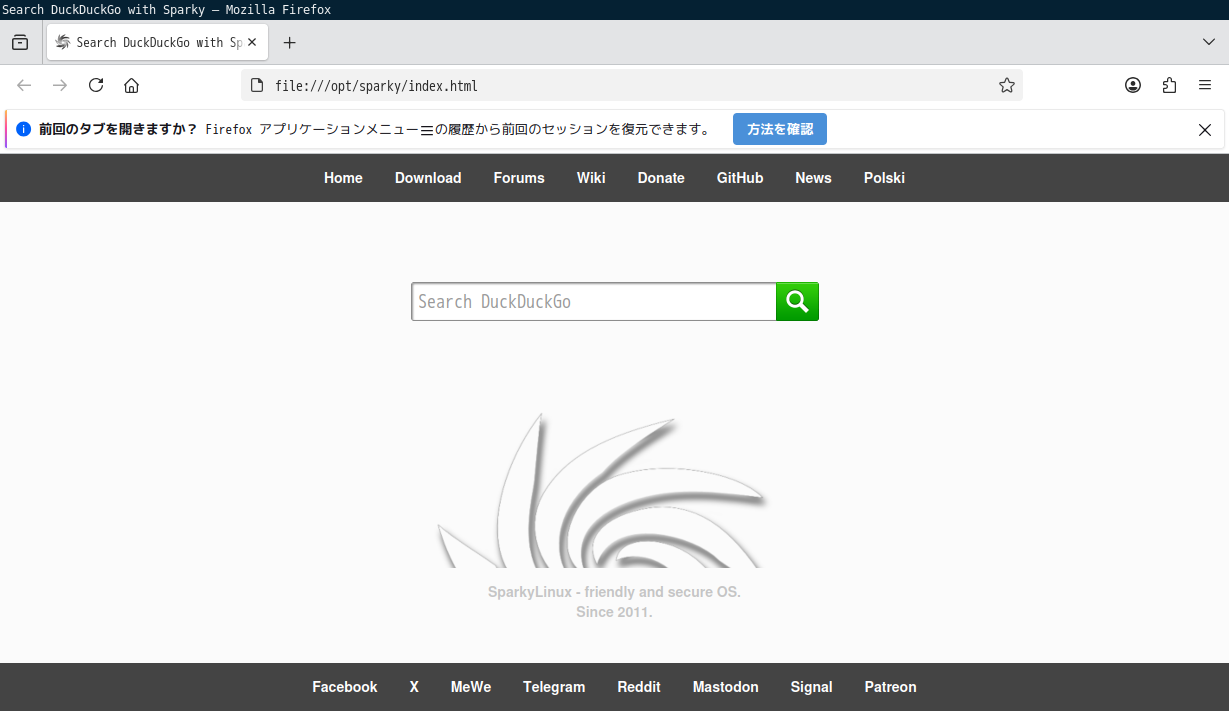This screenshot has height=711, width=1229.
Task: Open the Mastodon footer link
Action: pyautogui.click(x=726, y=687)
